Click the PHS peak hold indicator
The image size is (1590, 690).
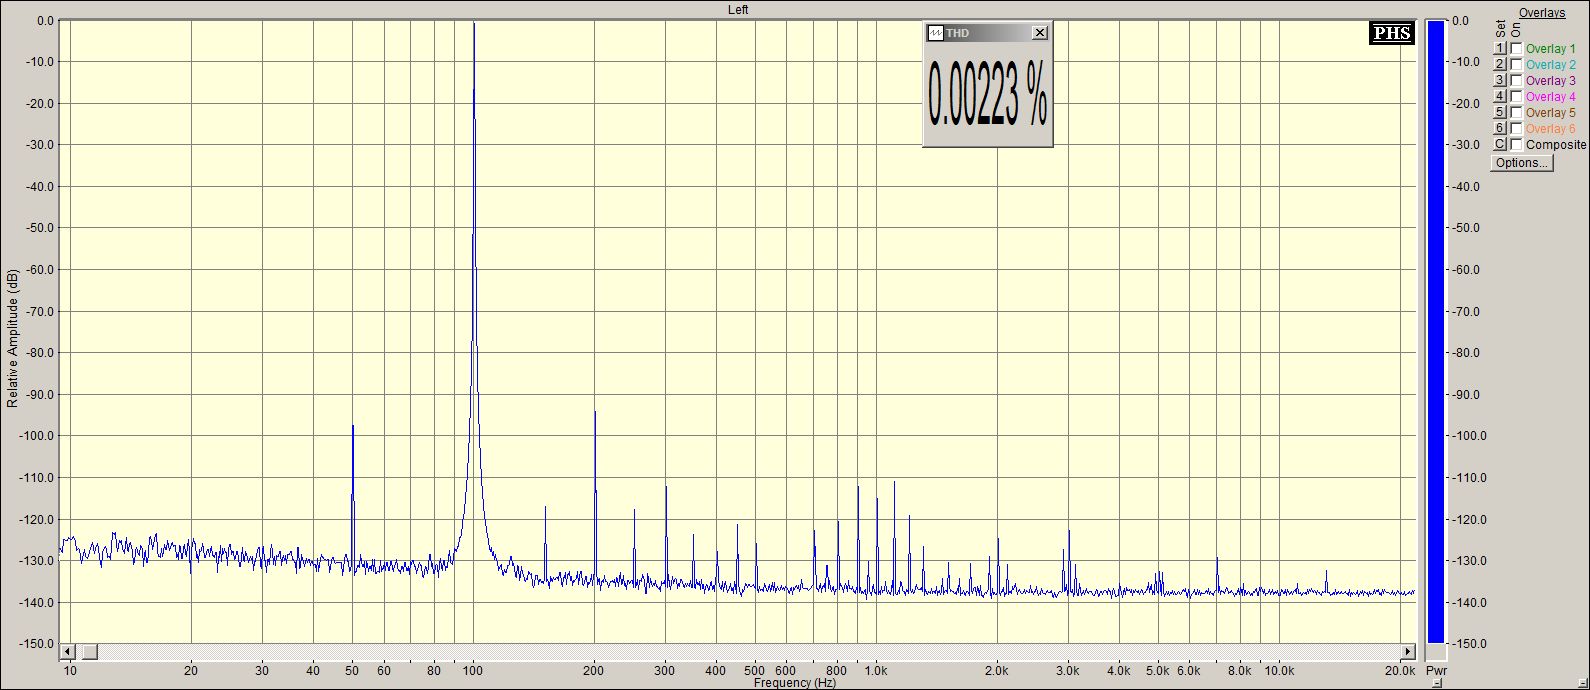(x=1392, y=33)
